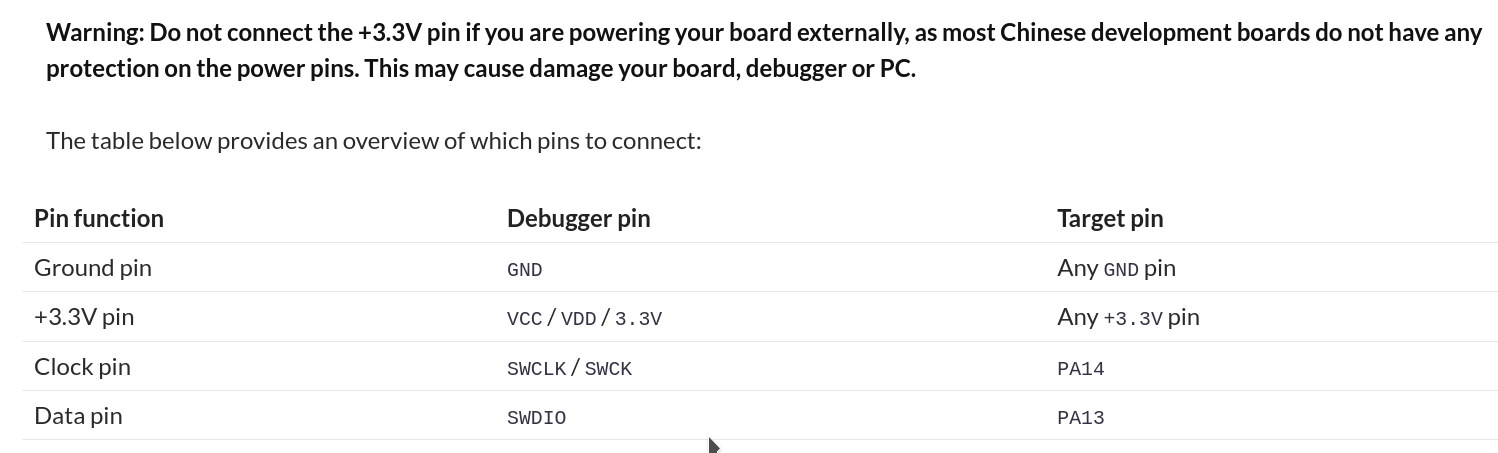Screen dimensions: 1498x453
Task: Click the SWDIO debugger pin cell
Action: [536, 418]
